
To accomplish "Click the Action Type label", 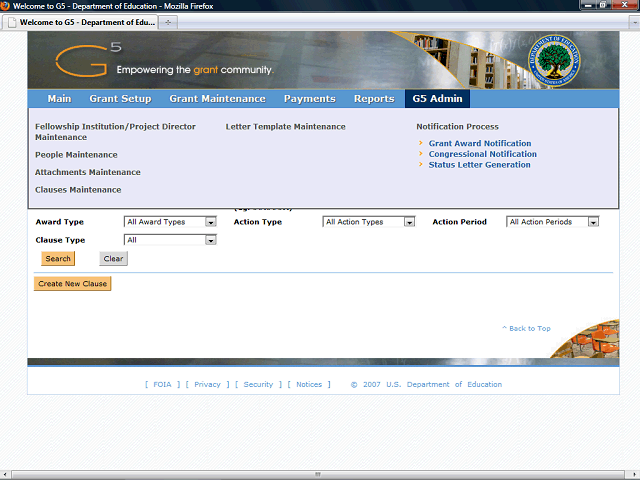I will click(x=258, y=222).
